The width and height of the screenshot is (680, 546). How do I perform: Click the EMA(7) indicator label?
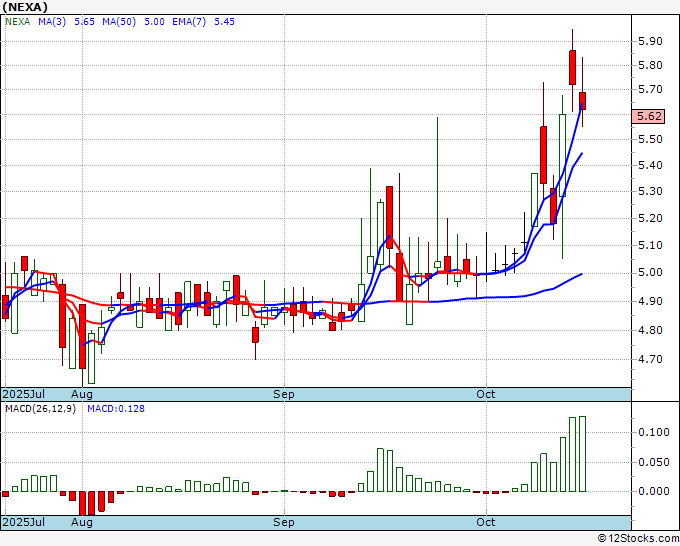pyautogui.click(x=189, y=22)
